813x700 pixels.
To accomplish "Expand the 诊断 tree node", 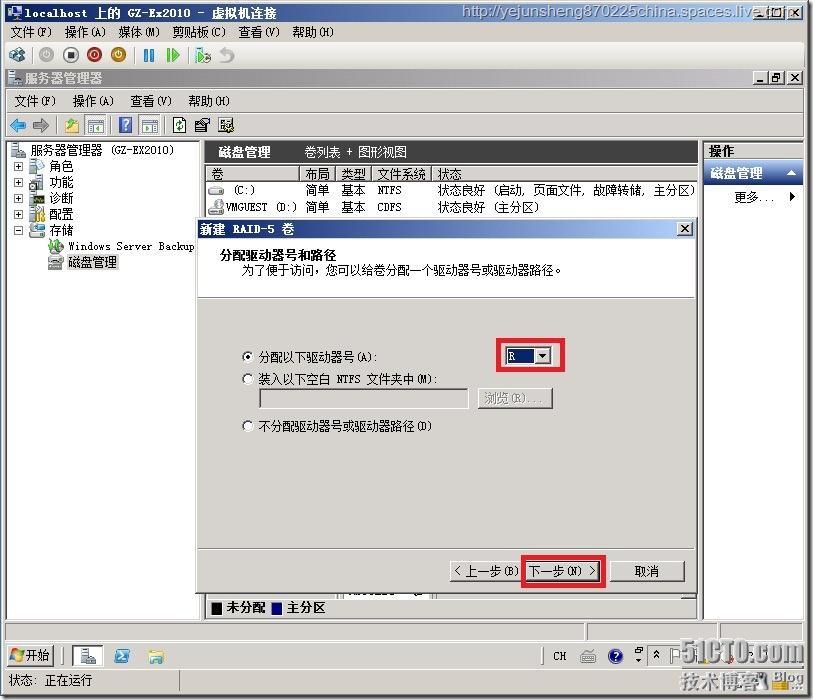I will 19,199.
